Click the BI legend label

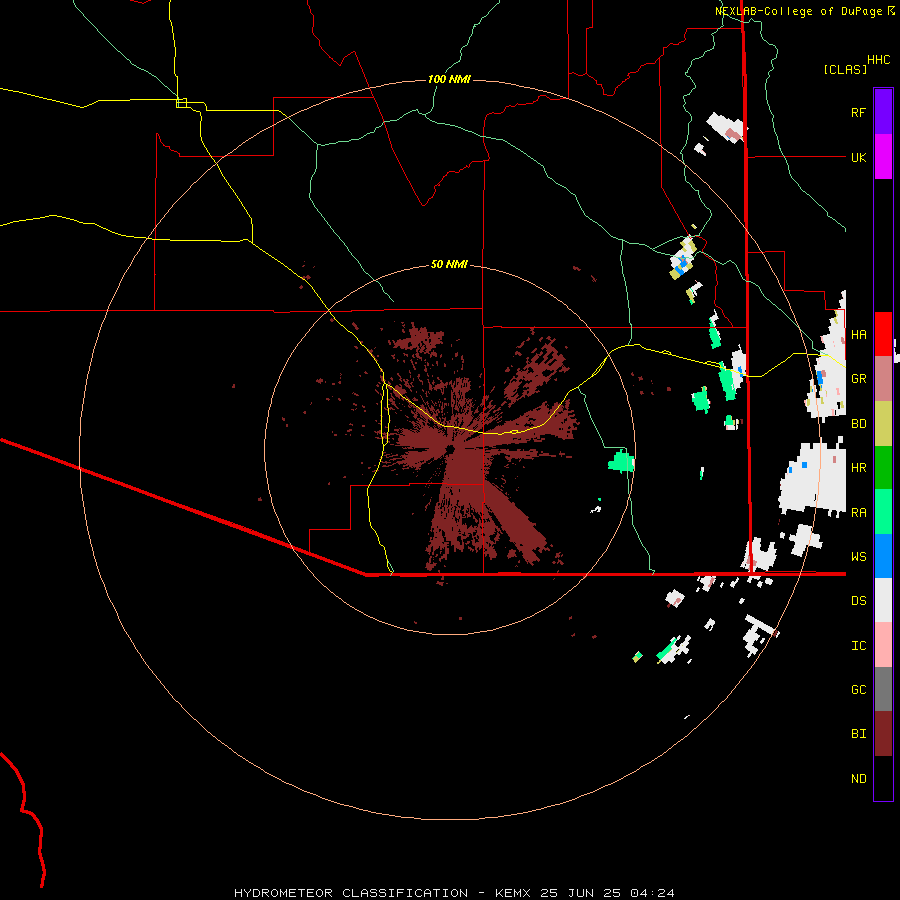coord(858,734)
